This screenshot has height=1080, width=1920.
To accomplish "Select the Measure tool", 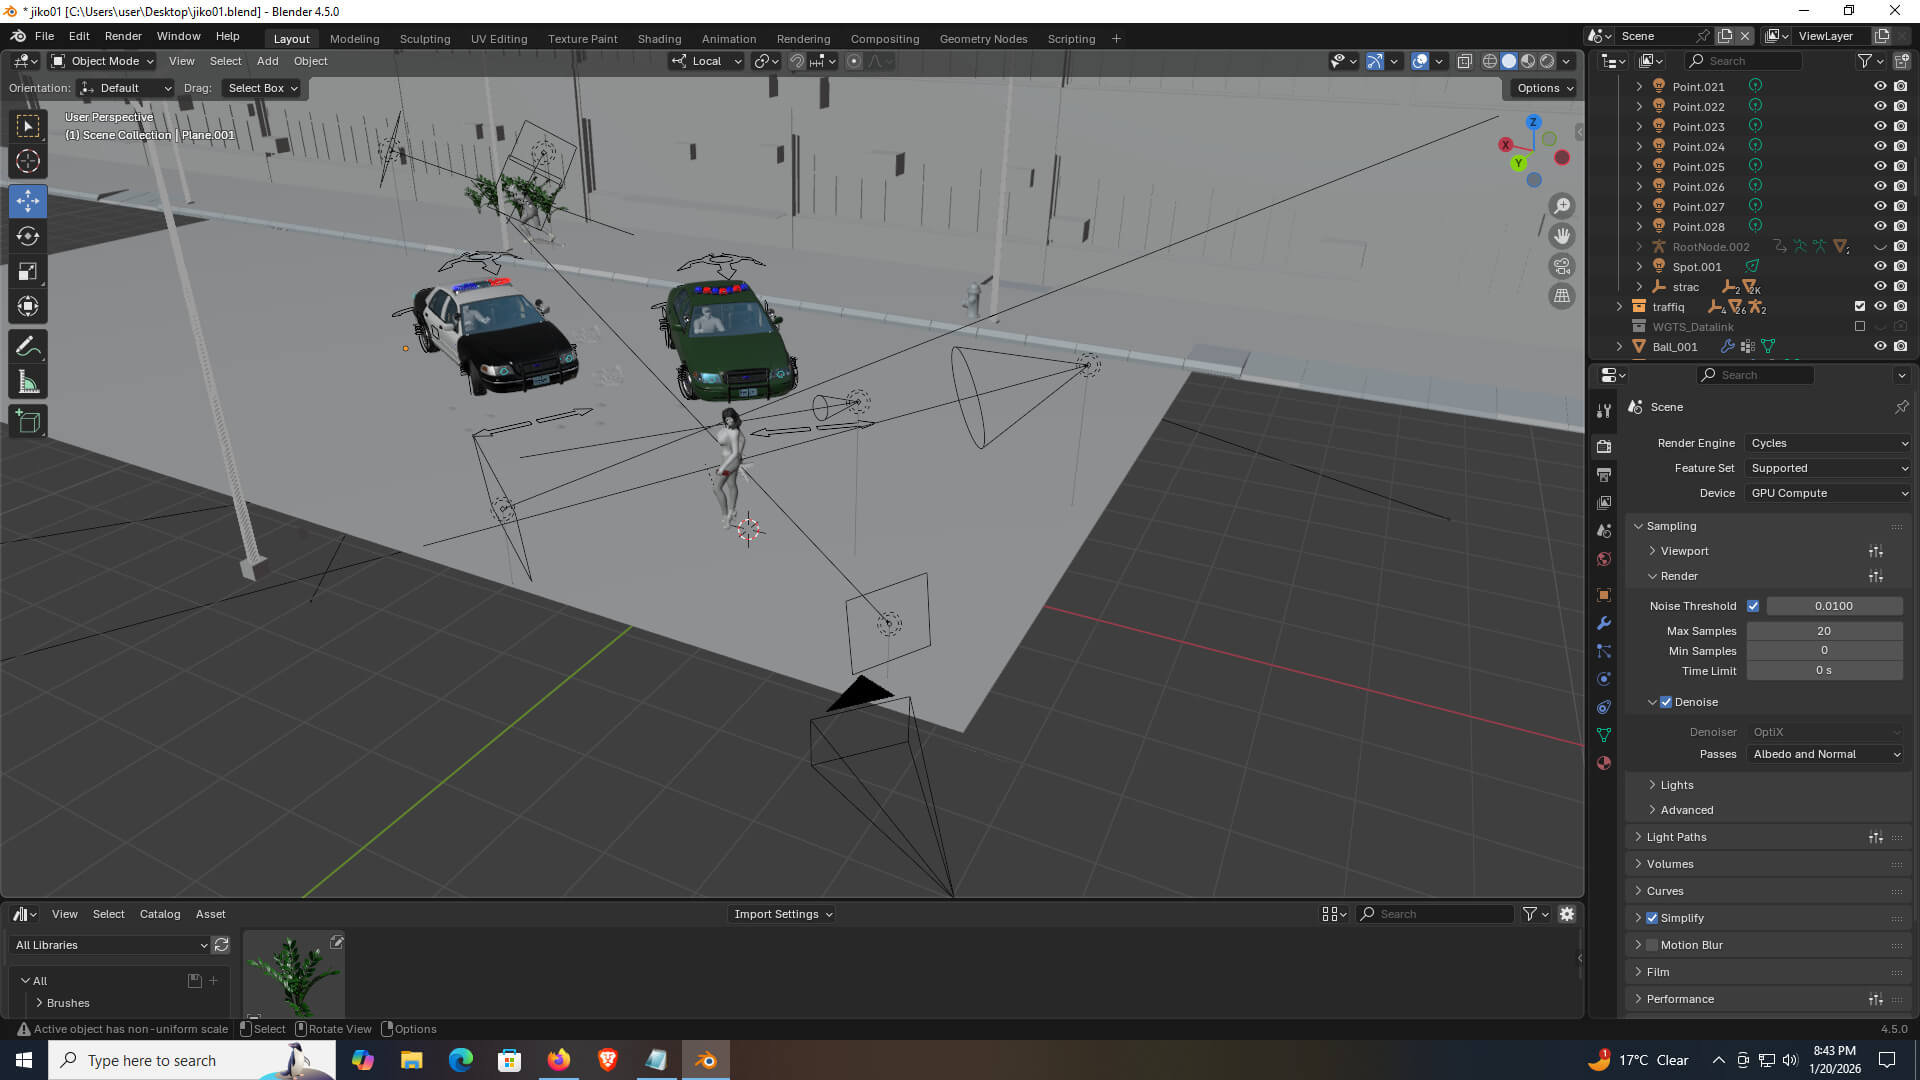I will [x=28, y=382].
